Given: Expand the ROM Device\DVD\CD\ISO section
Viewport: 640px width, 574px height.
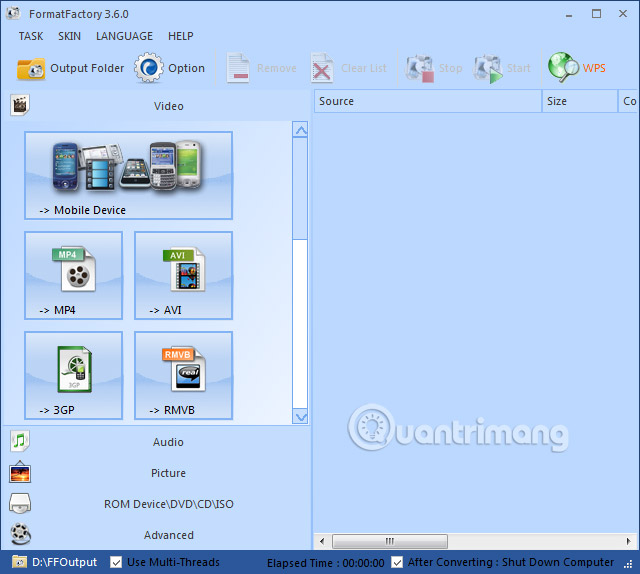Looking at the screenshot, I should tap(168, 504).
